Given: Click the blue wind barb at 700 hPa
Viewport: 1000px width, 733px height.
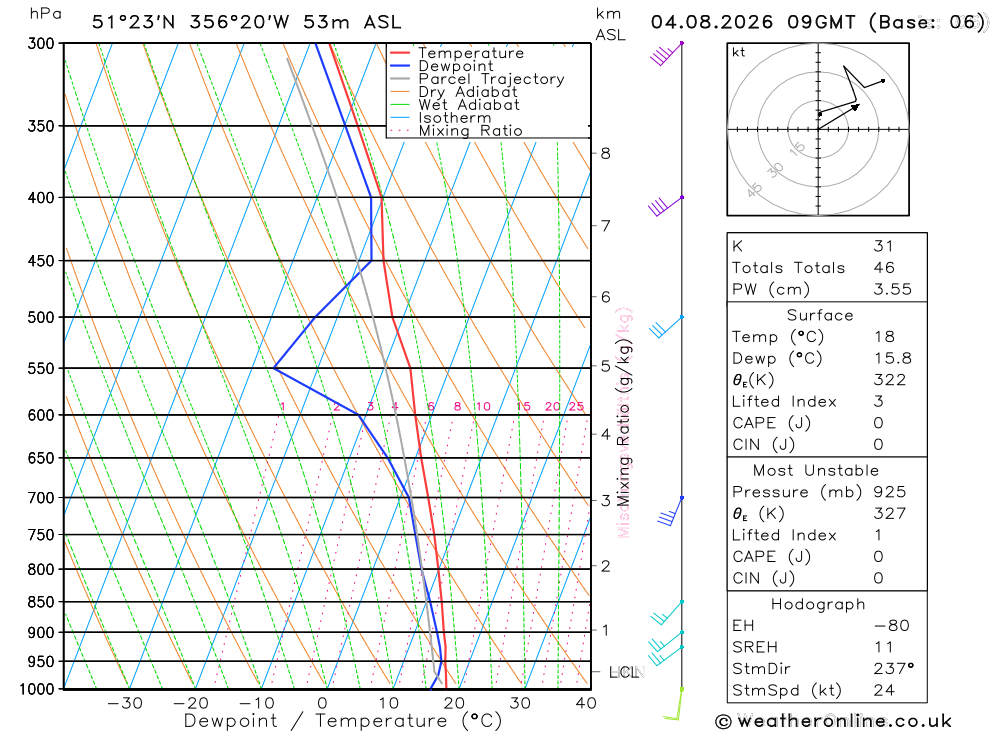Looking at the screenshot, I should (671, 511).
